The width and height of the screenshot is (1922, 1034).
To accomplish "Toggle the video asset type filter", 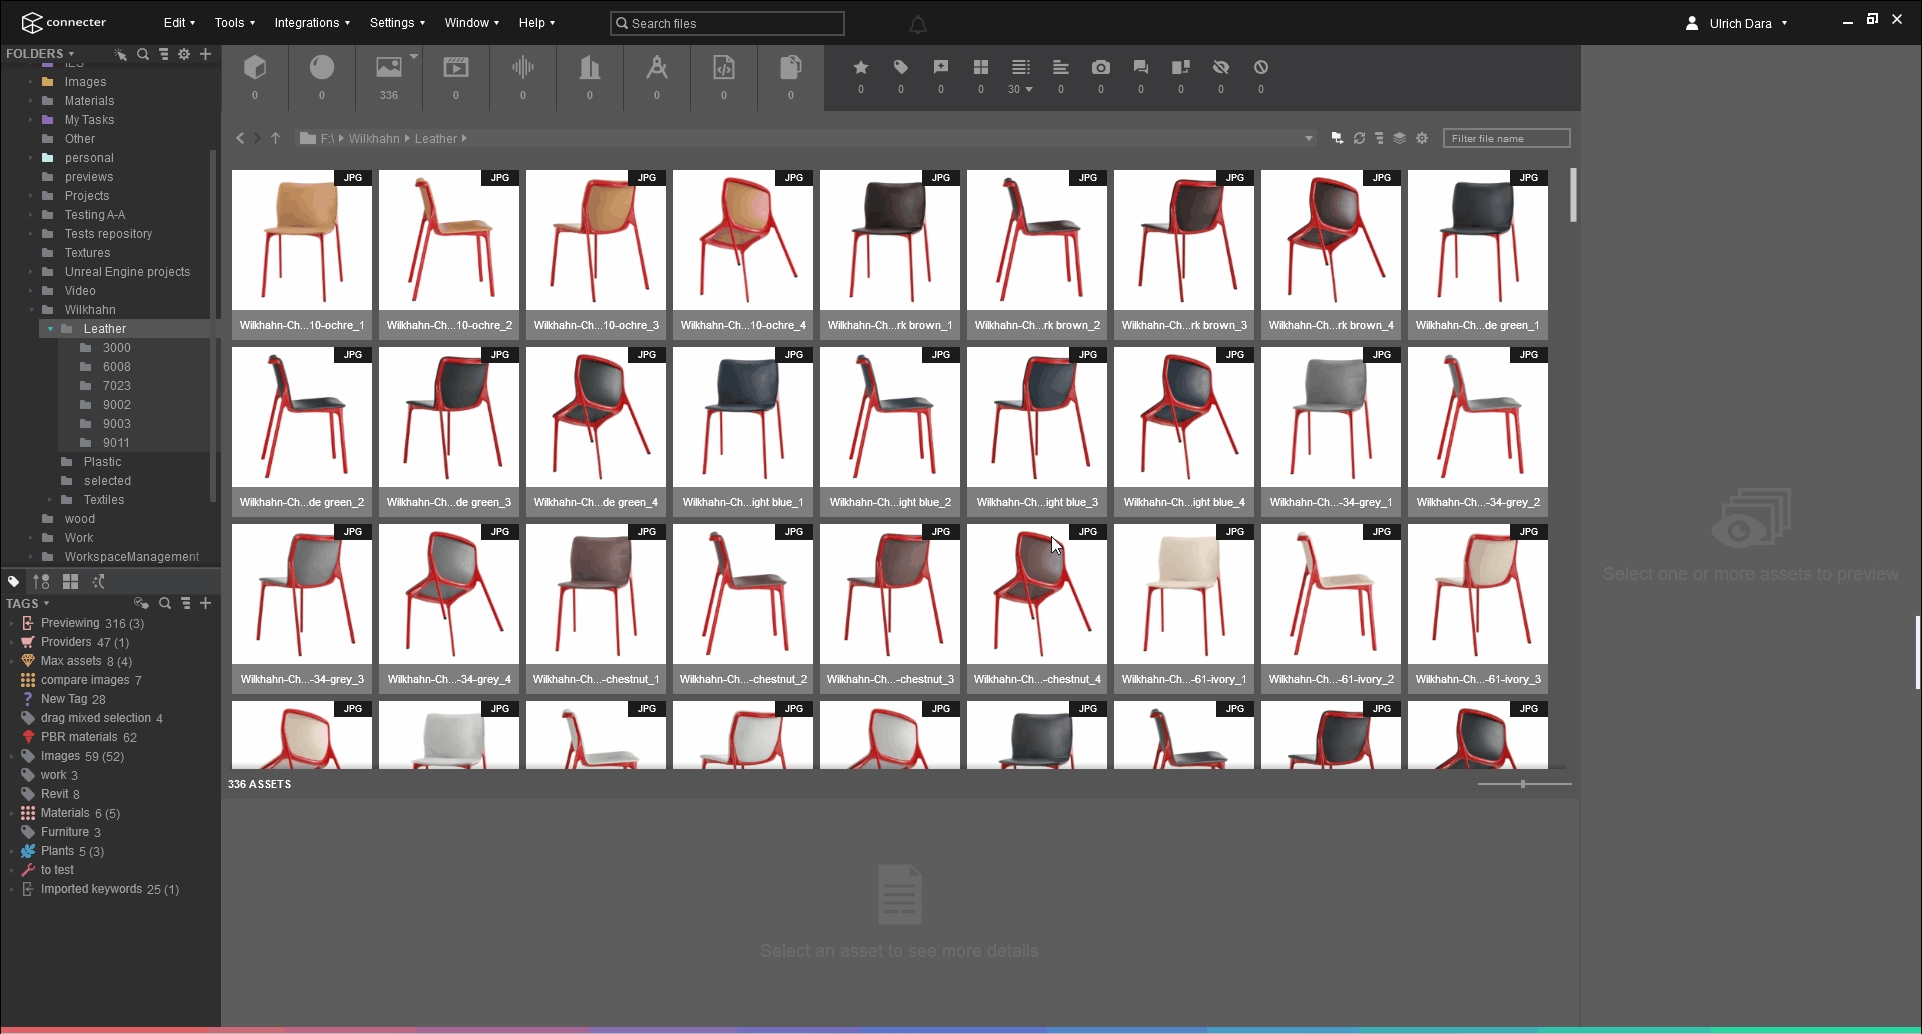I will pos(455,68).
